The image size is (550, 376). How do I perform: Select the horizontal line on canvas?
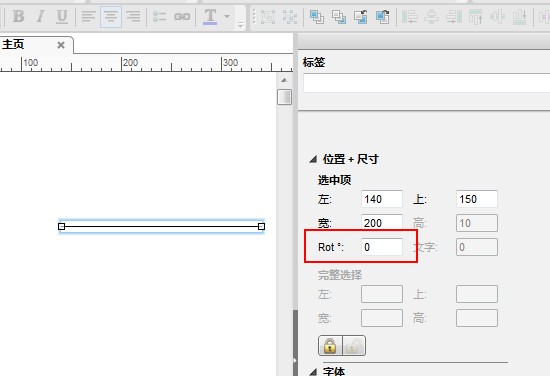click(161, 226)
